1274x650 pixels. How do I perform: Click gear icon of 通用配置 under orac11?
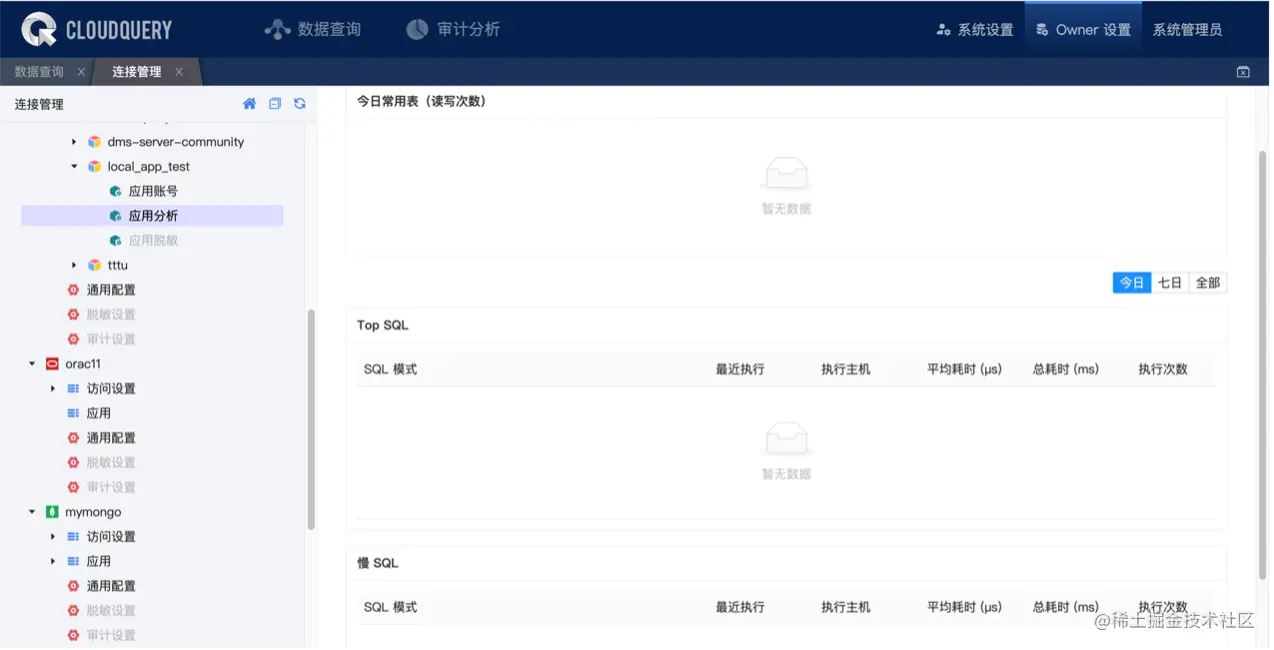click(x=73, y=438)
